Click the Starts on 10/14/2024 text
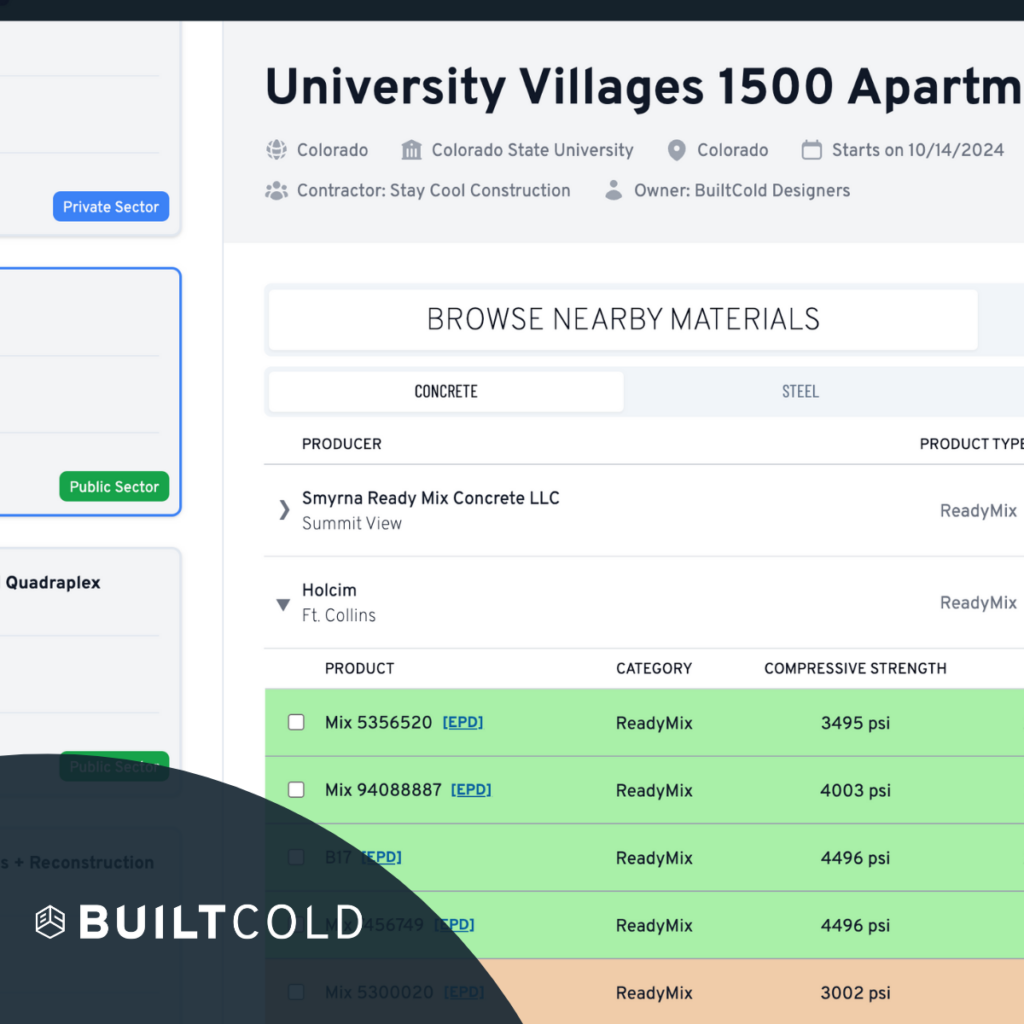 pyautogui.click(x=918, y=150)
